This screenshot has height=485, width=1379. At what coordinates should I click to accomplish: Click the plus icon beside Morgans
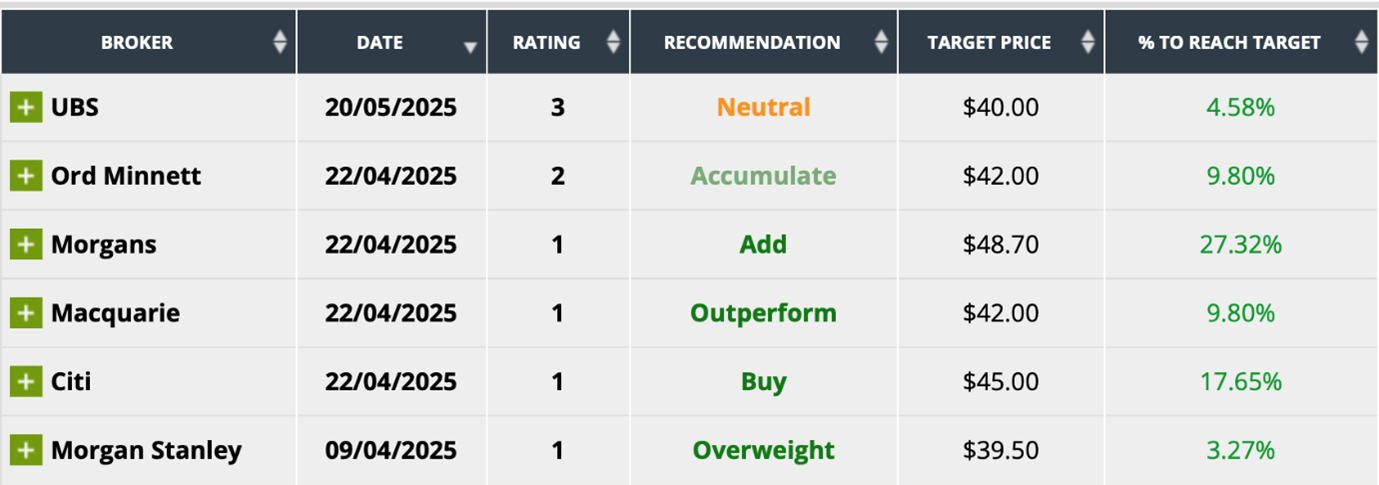(x=26, y=244)
